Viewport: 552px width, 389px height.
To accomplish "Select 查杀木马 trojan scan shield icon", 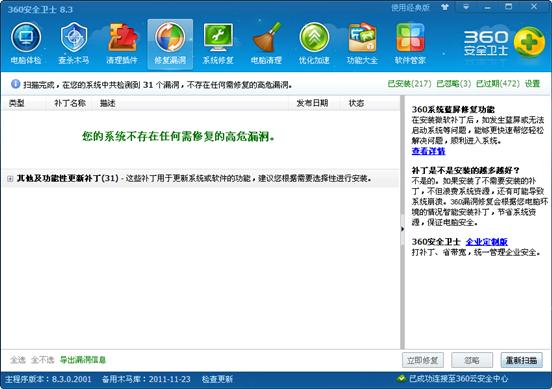I will pos(74,43).
